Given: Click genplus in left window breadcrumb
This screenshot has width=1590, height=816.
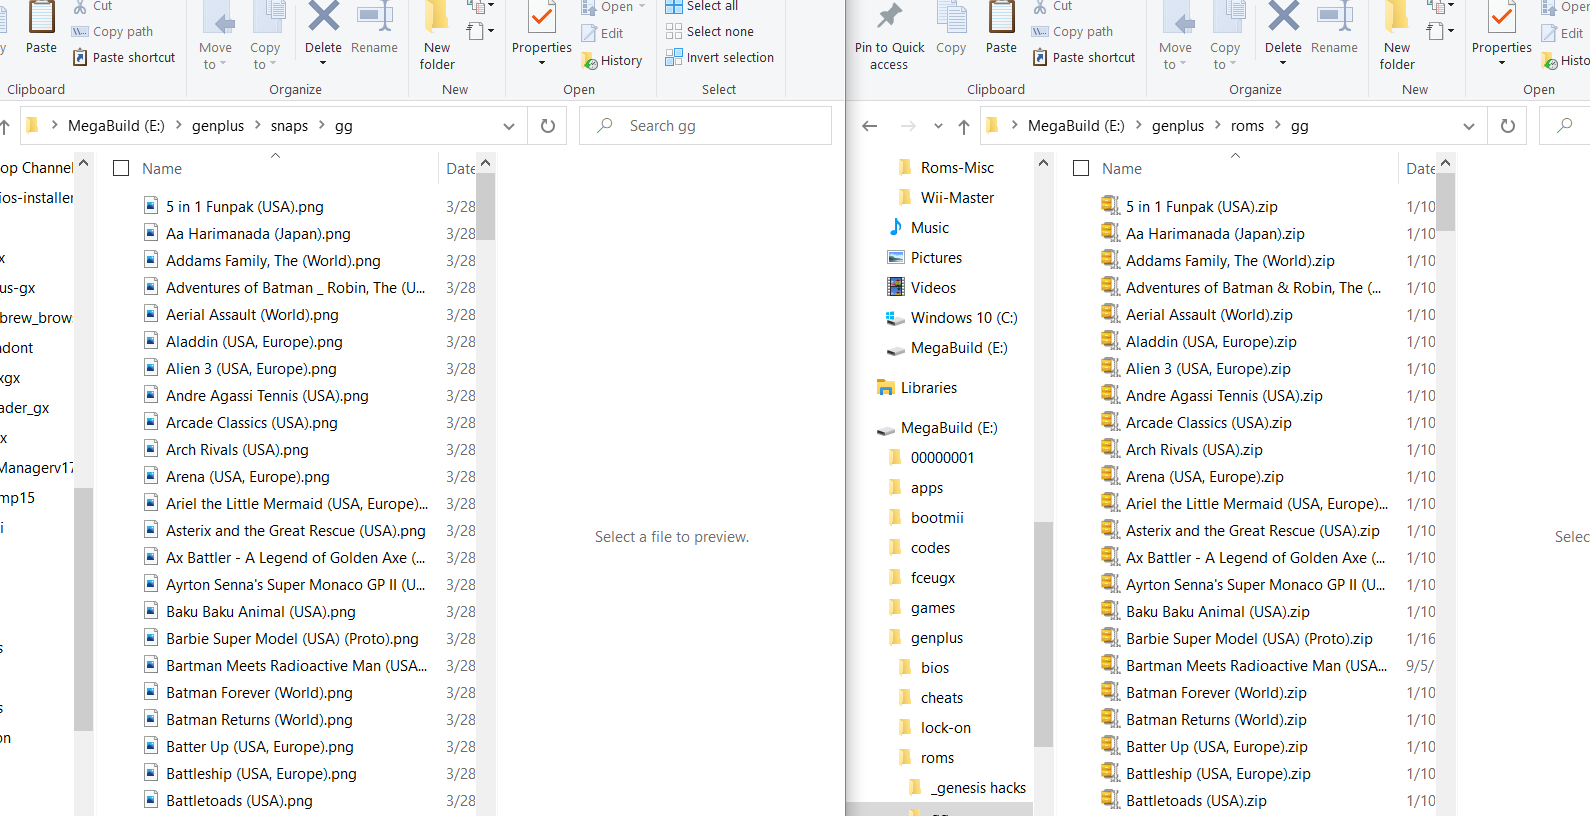Looking at the screenshot, I should [218, 126].
